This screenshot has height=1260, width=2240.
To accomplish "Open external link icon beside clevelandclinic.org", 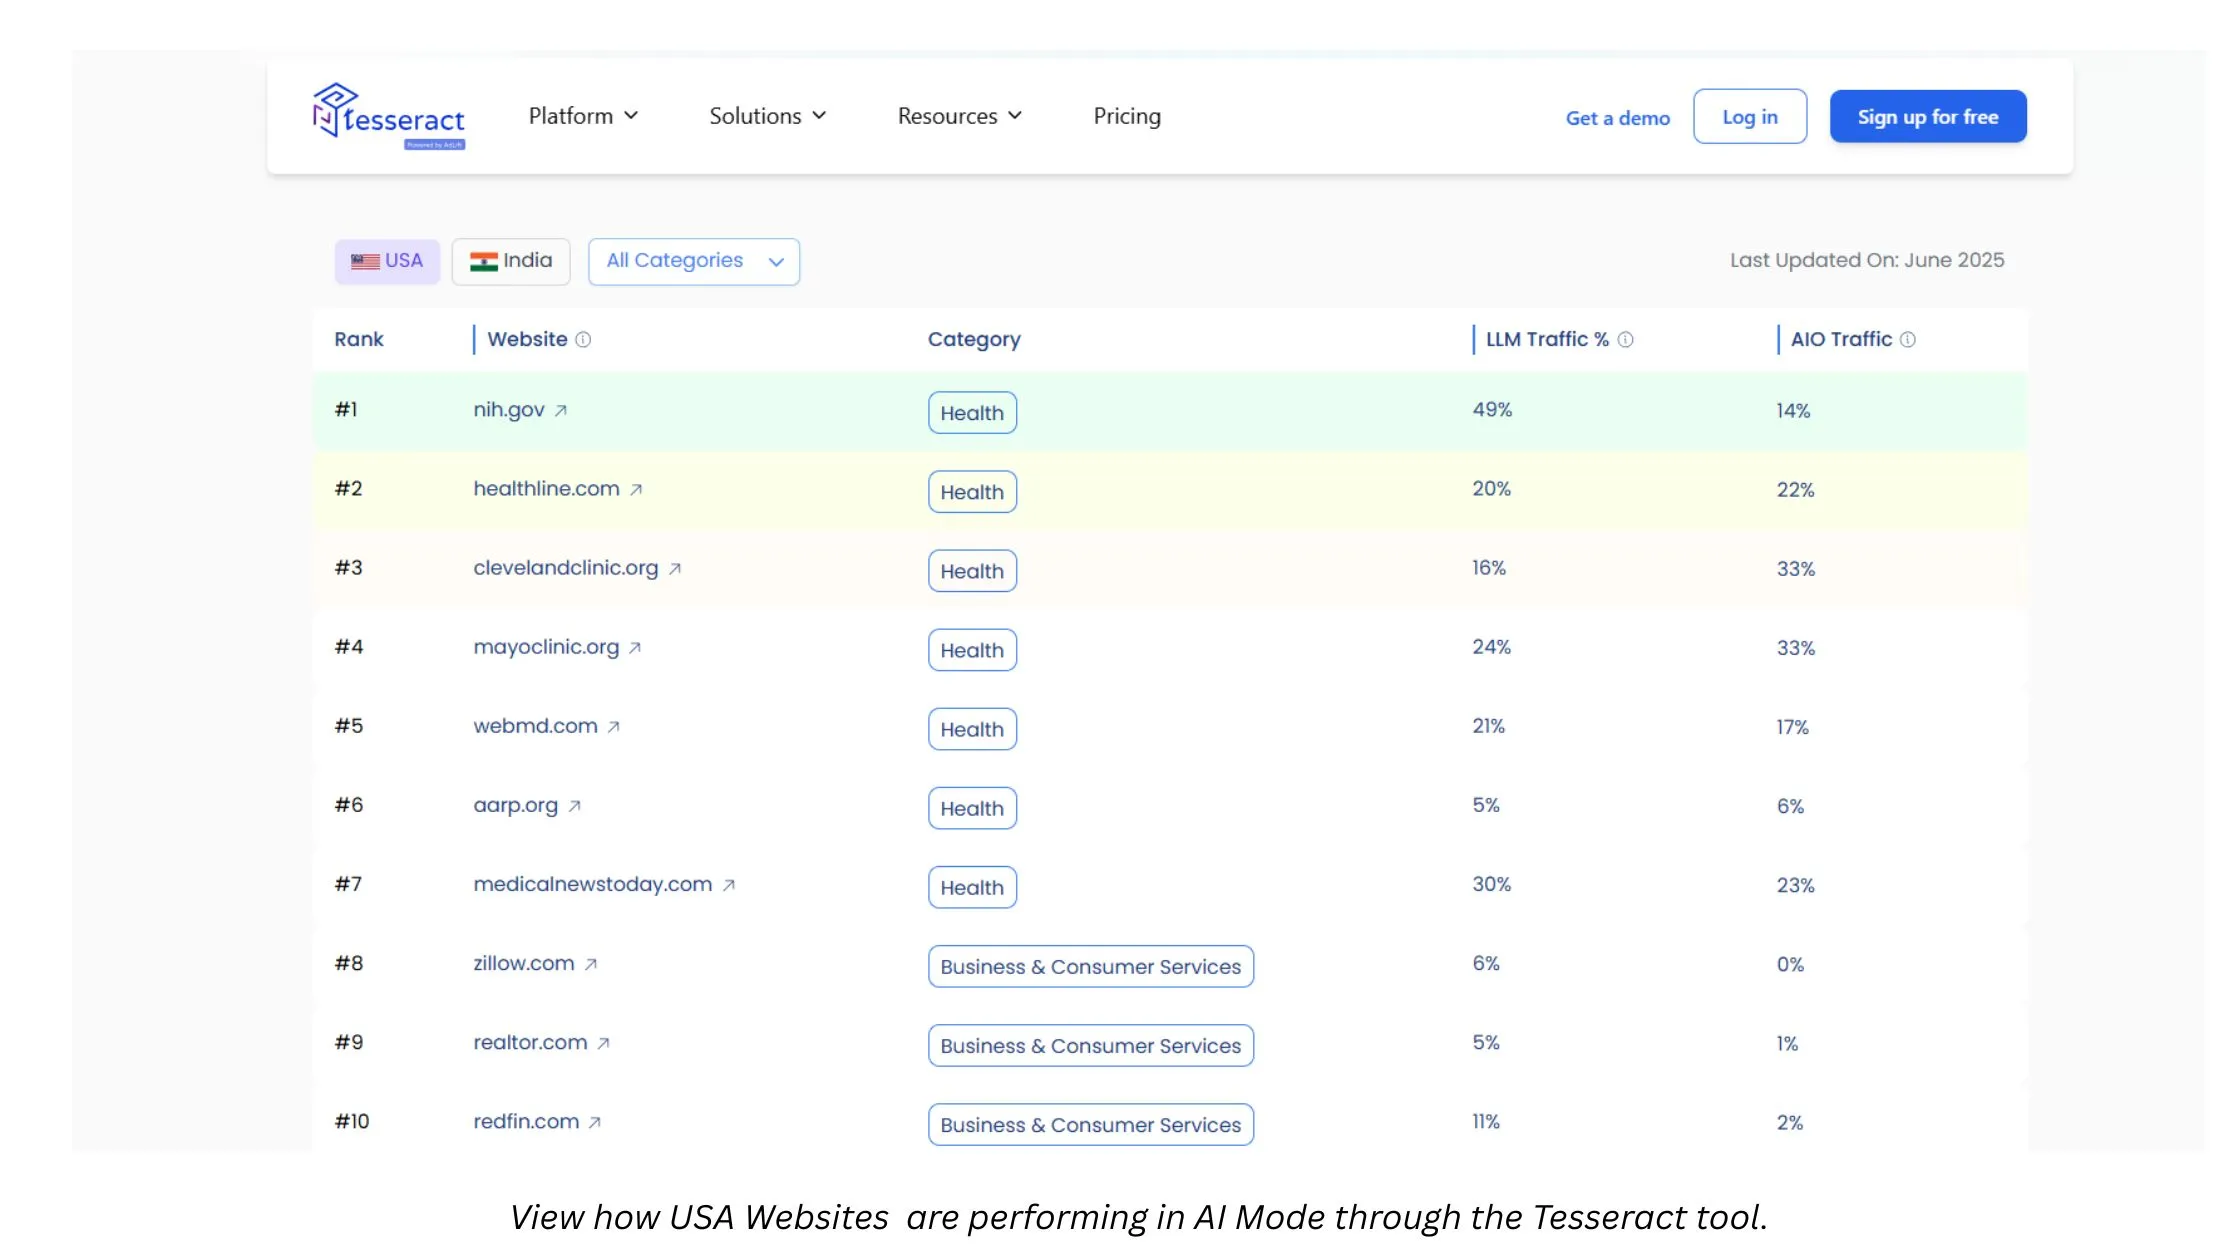I will [x=675, y=569].
